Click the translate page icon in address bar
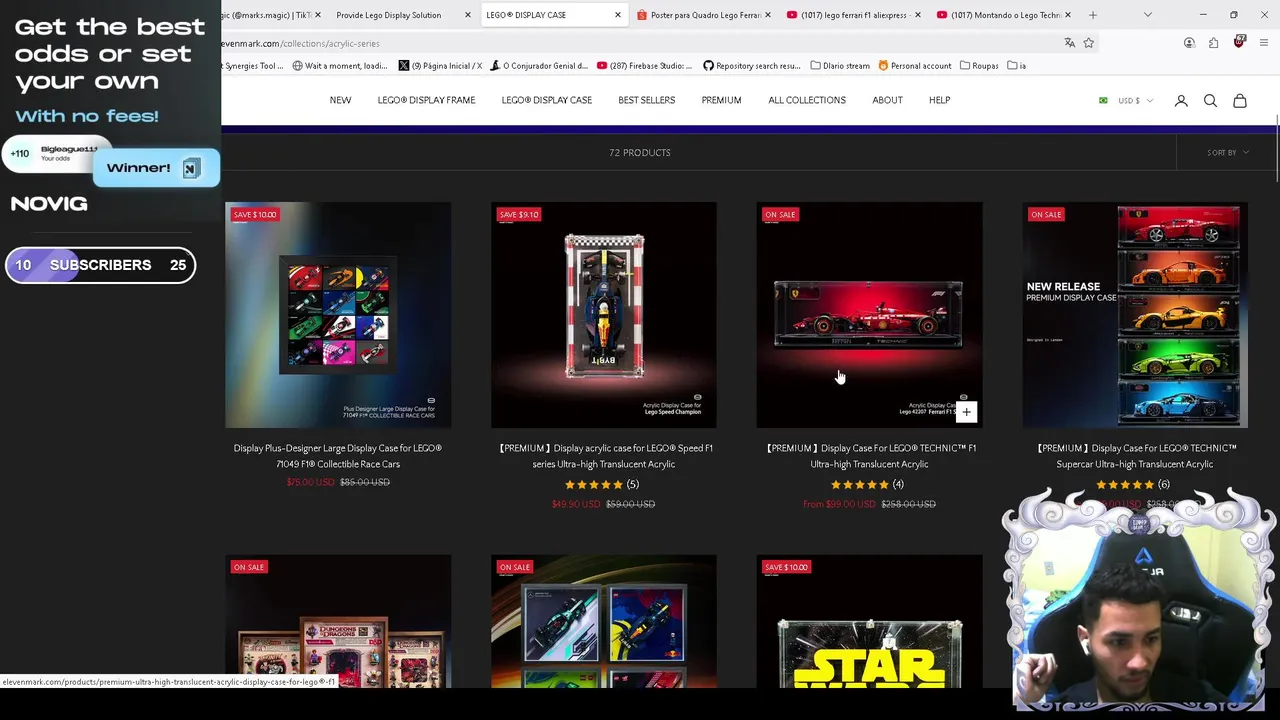The width and height of the screenshot is (1280, 720). click(x=1069, y=43)
